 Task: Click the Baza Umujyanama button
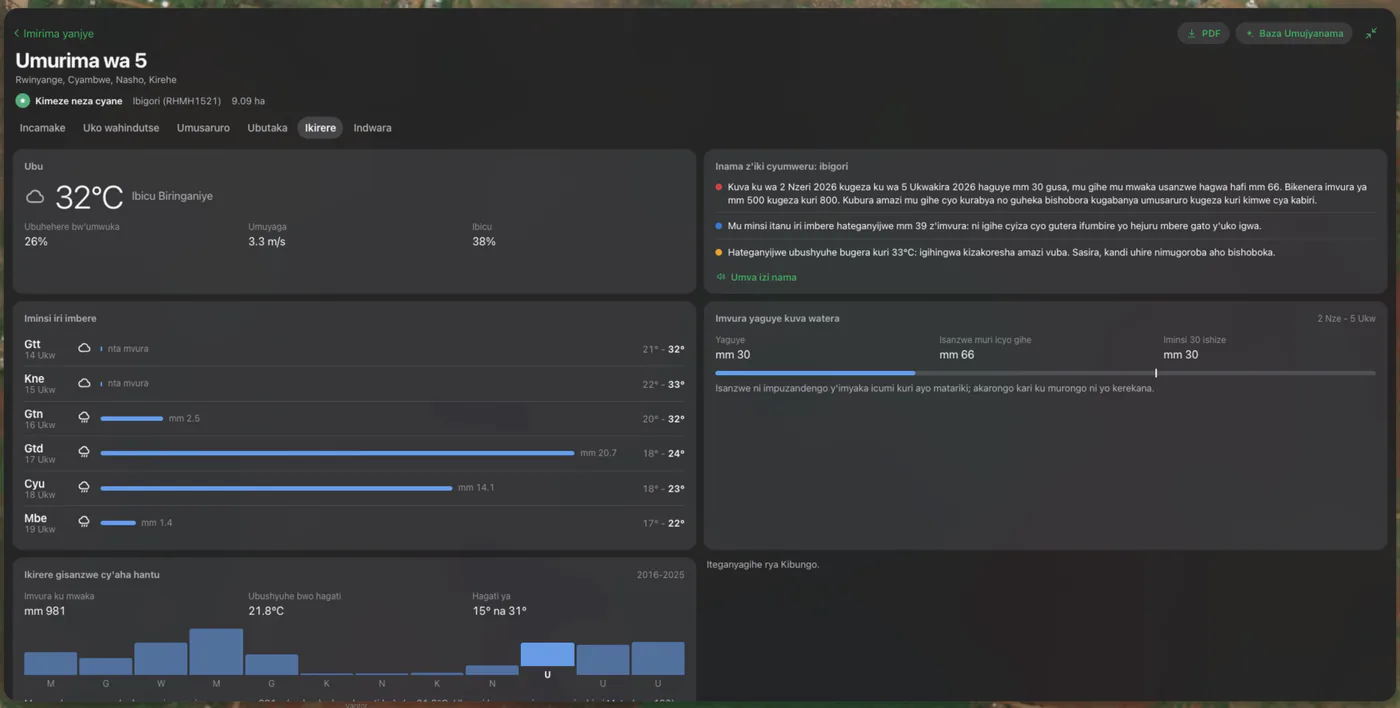tap(1294, 33)
